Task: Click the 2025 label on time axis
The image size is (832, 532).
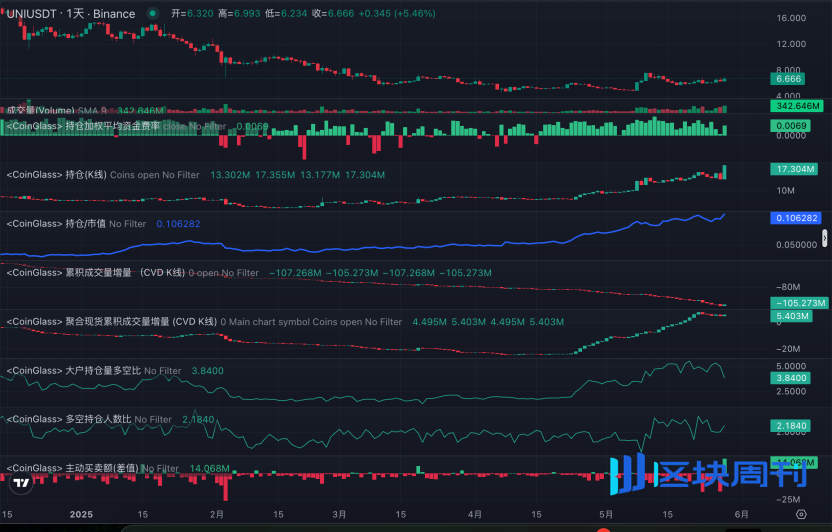Action: click(x=81, y=514)
